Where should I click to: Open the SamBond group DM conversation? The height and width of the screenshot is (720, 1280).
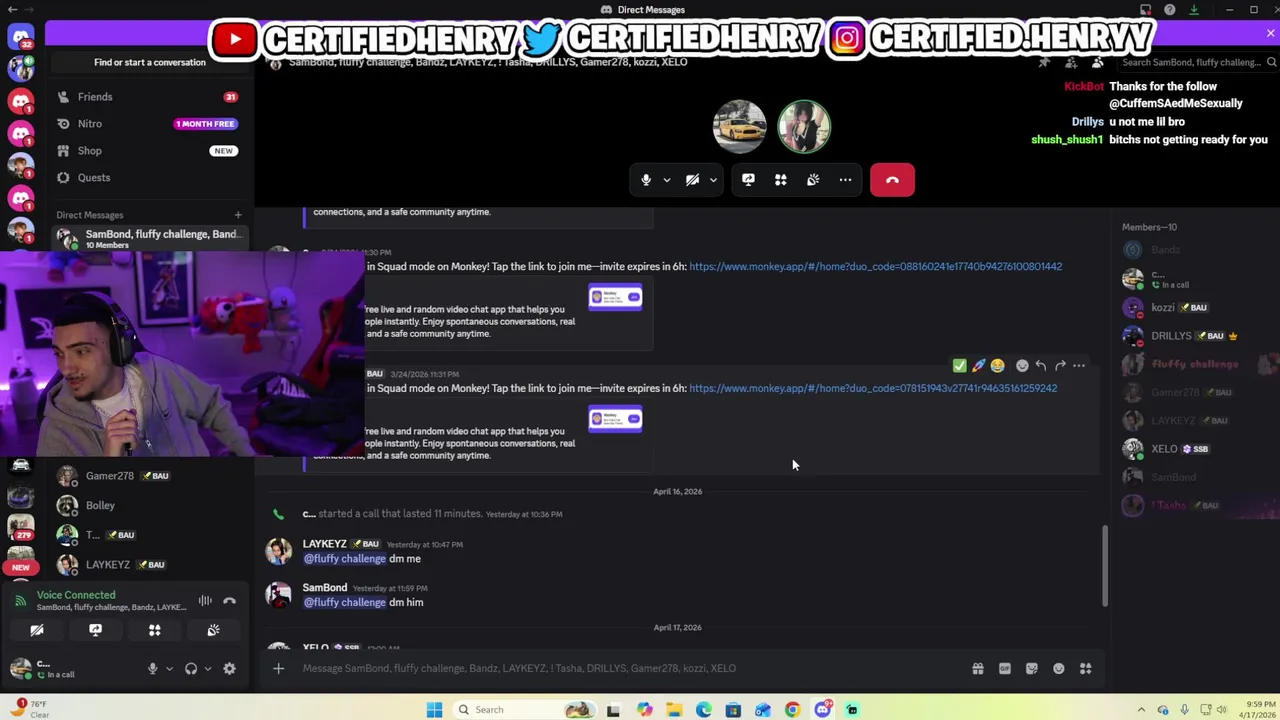click(148, 239)
